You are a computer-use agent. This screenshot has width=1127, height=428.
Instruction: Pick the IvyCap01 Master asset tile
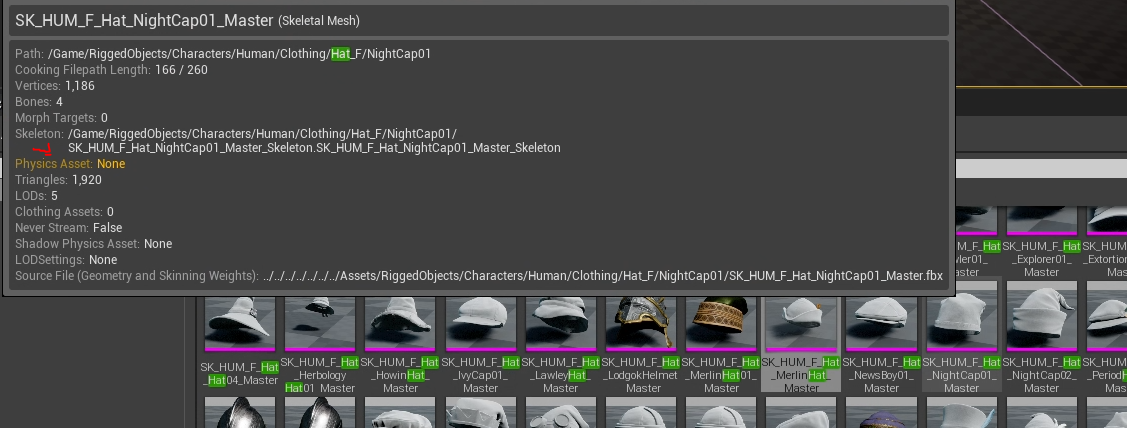pyautogui.click(x=480, y=344)
